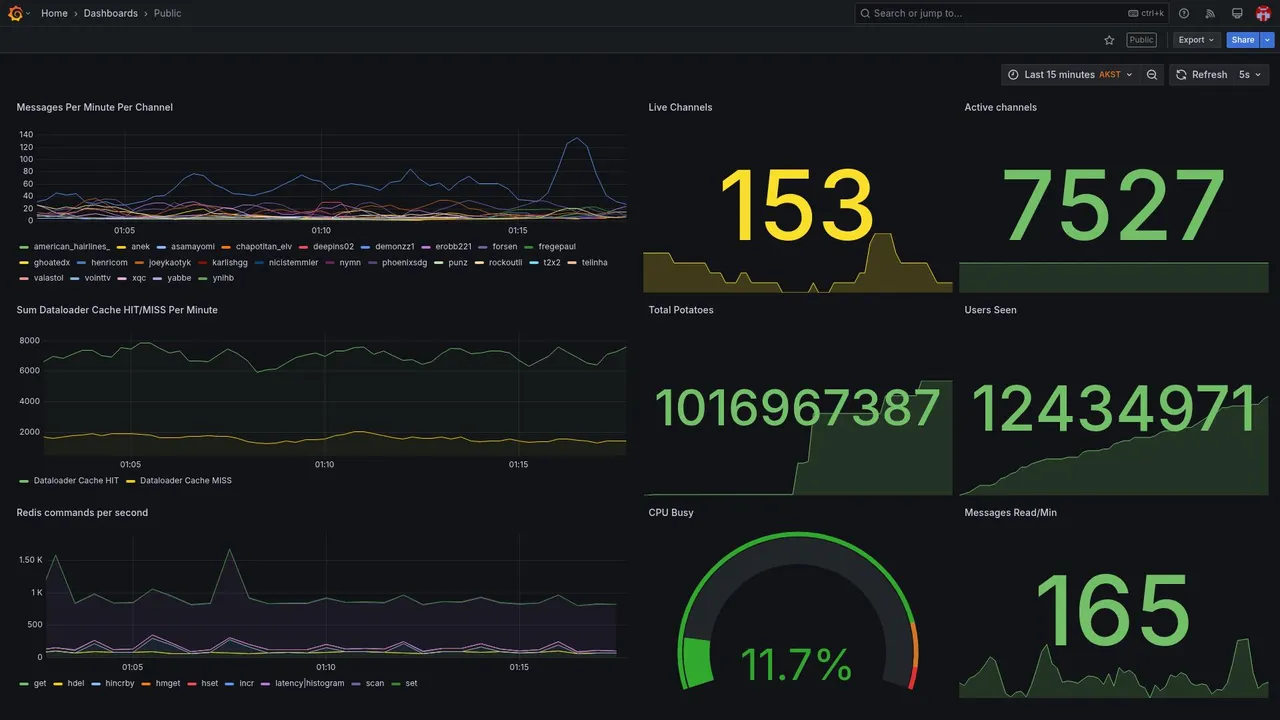Click the Public badge label
Viewport: 1280px width, 720px height.
(1141, 40)
